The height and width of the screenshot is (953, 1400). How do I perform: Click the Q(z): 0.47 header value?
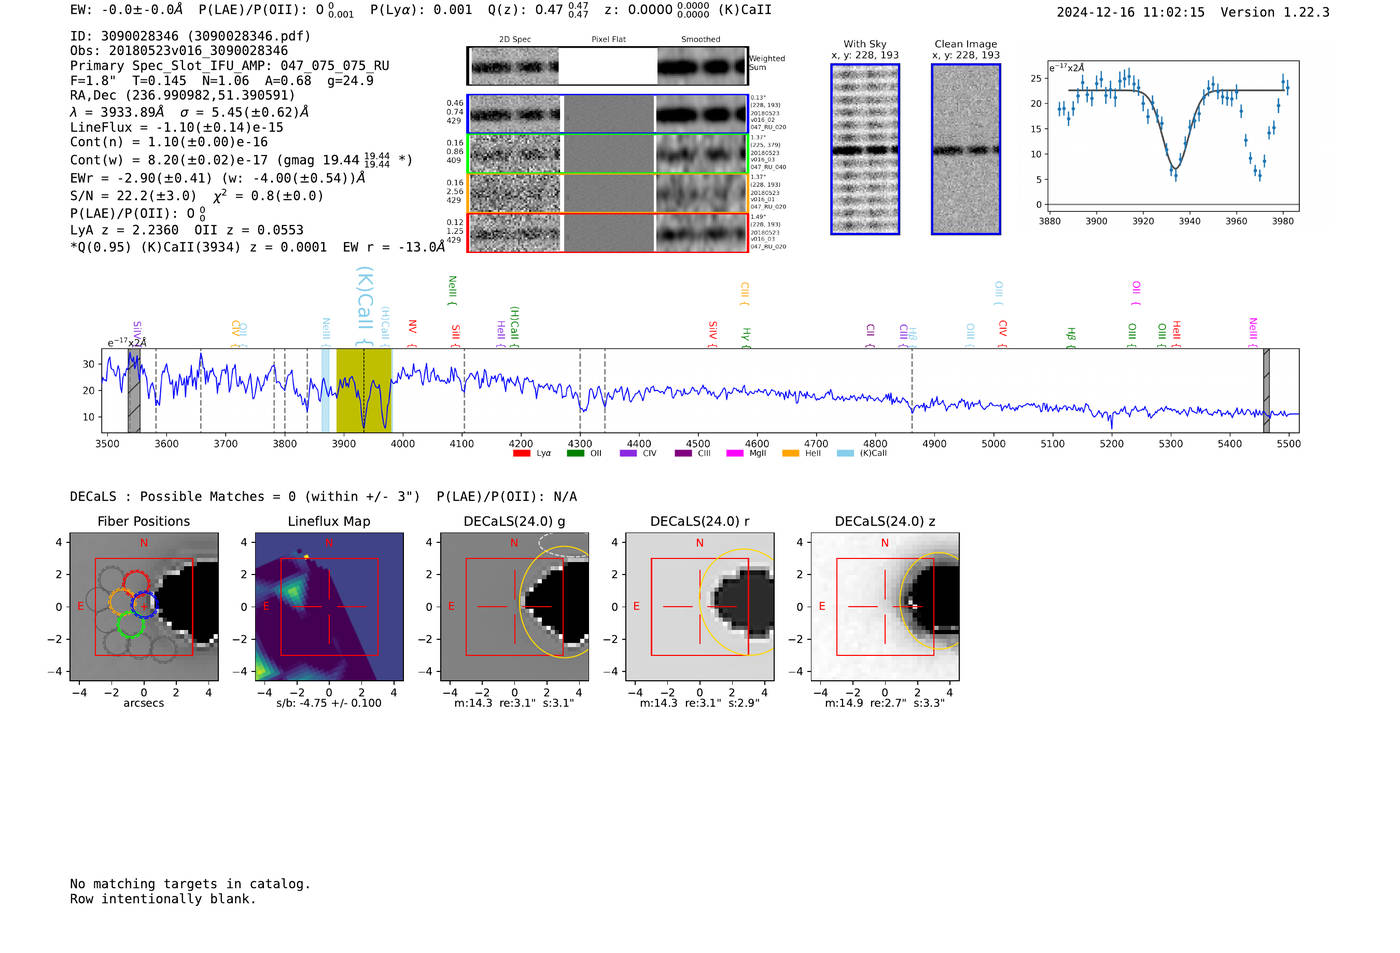coord(538,10)
